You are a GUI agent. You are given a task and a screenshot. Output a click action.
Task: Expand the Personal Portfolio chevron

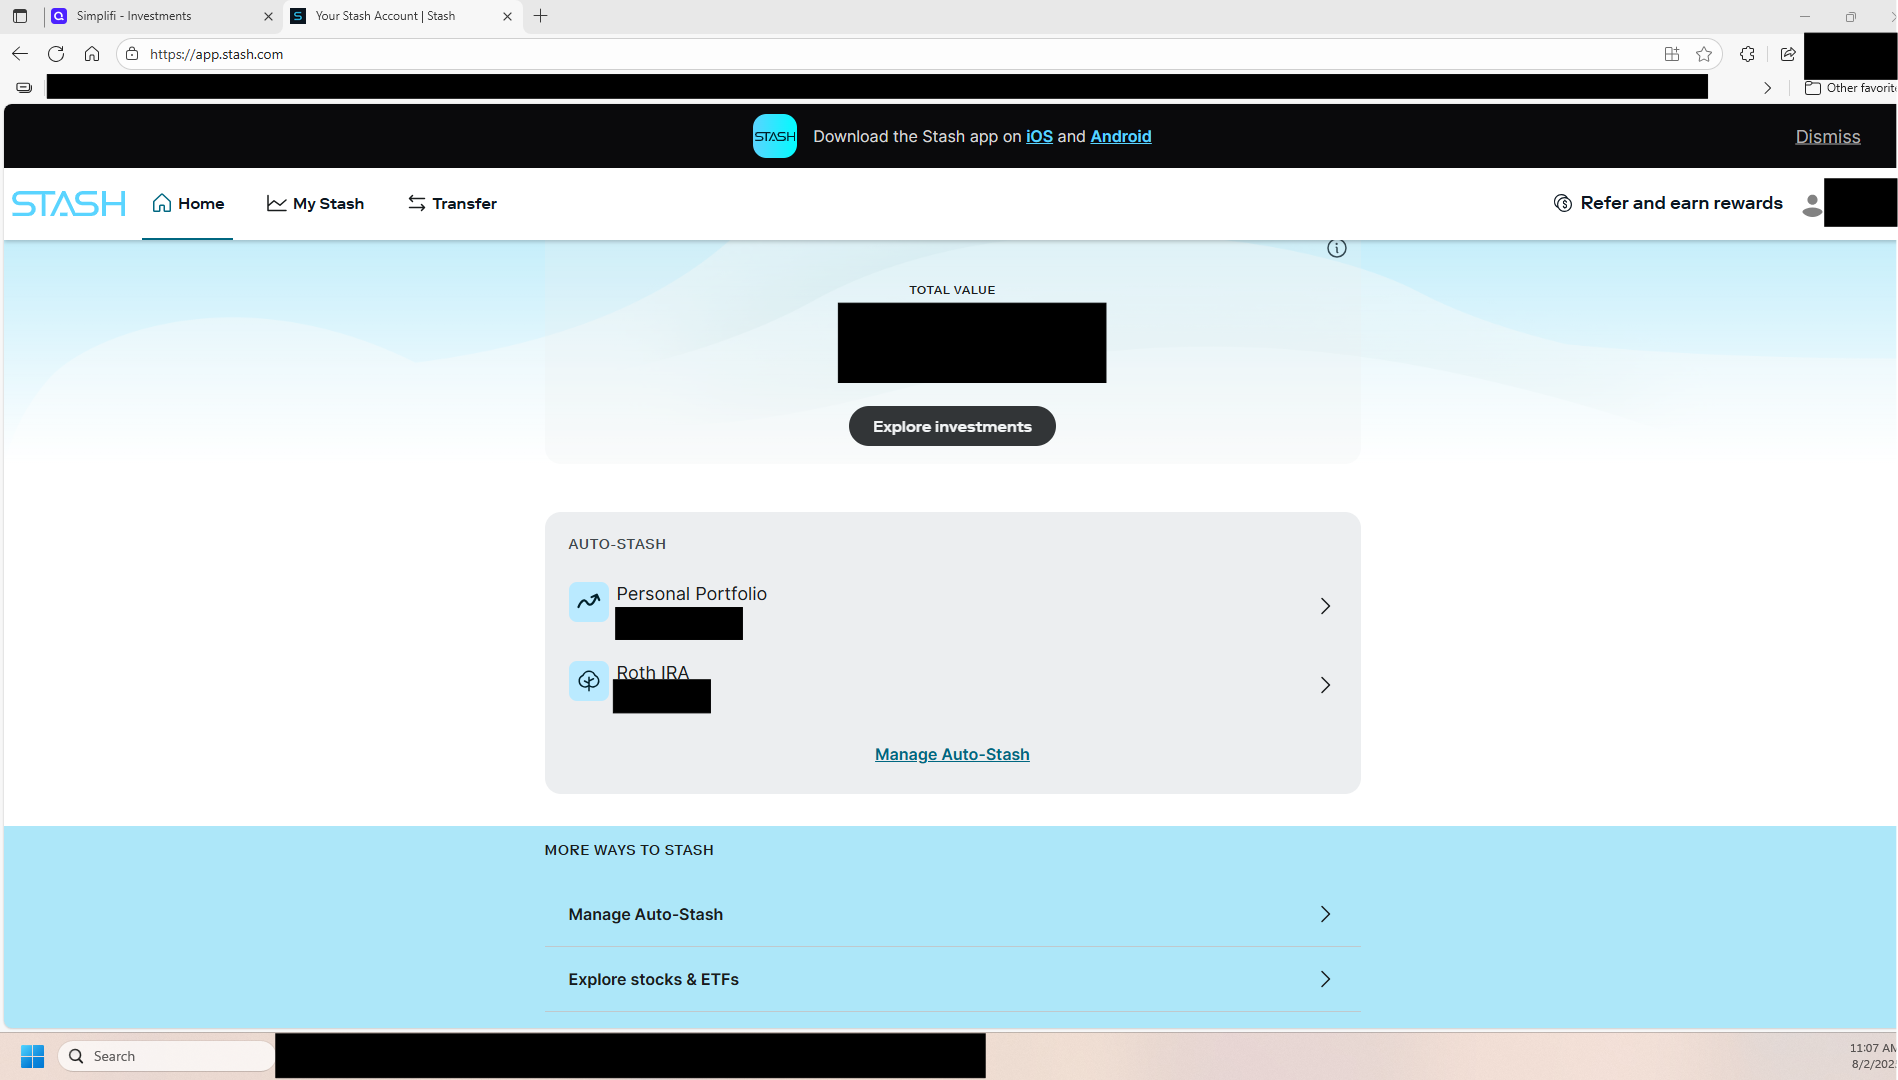pos(1325,606)
